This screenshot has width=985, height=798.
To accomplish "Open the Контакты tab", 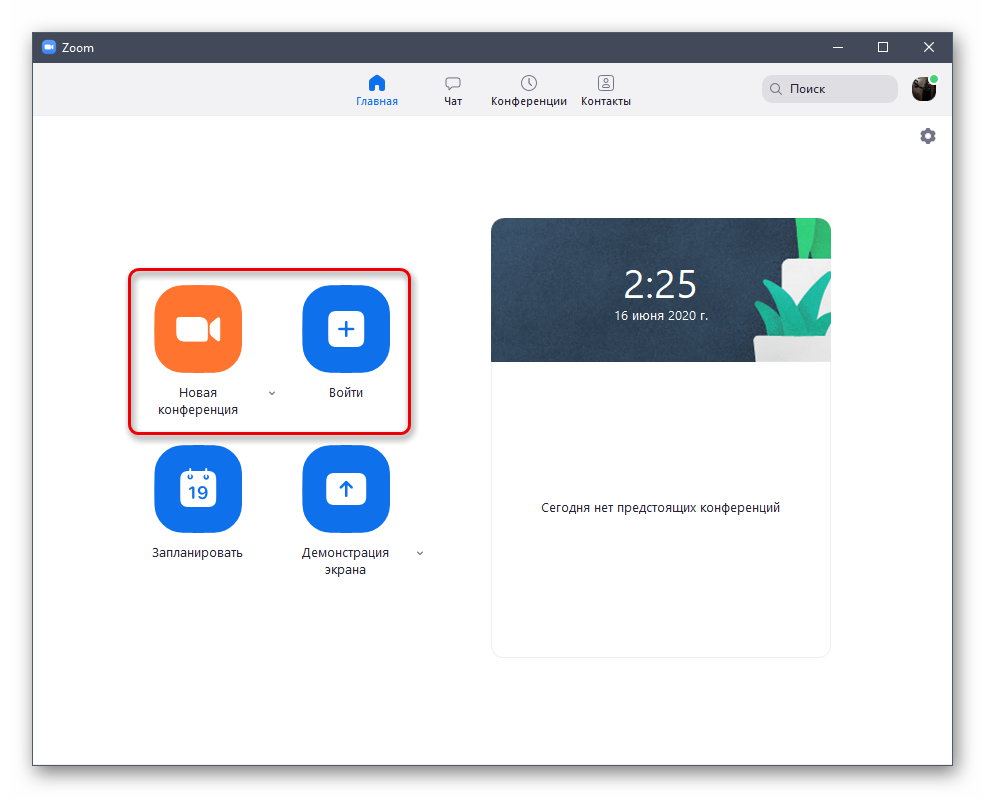I will tap(606, 90).
